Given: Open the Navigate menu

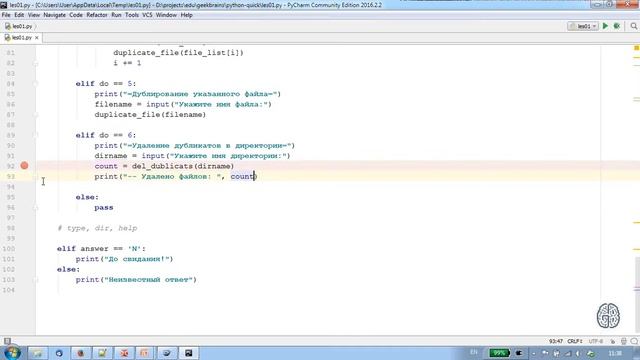Looking at the screenshot, I should [x=54, y=15].
